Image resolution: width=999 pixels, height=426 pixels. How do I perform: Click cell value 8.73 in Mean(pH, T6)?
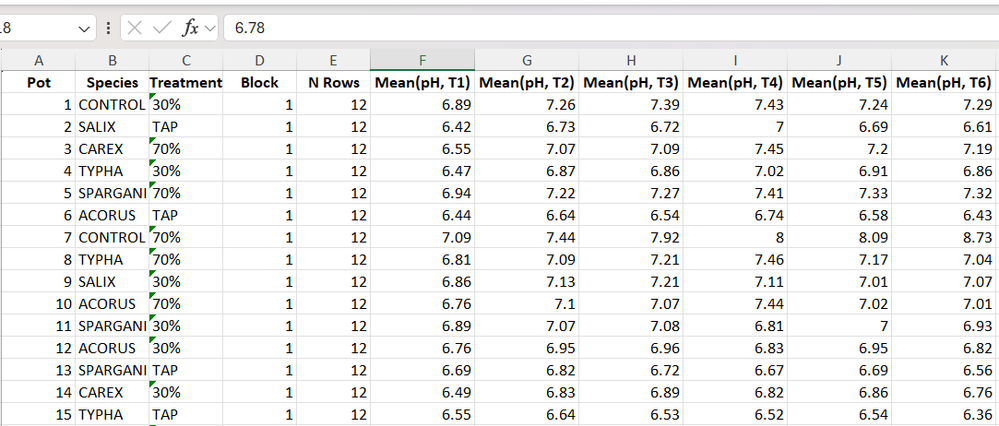click(944, 238)
